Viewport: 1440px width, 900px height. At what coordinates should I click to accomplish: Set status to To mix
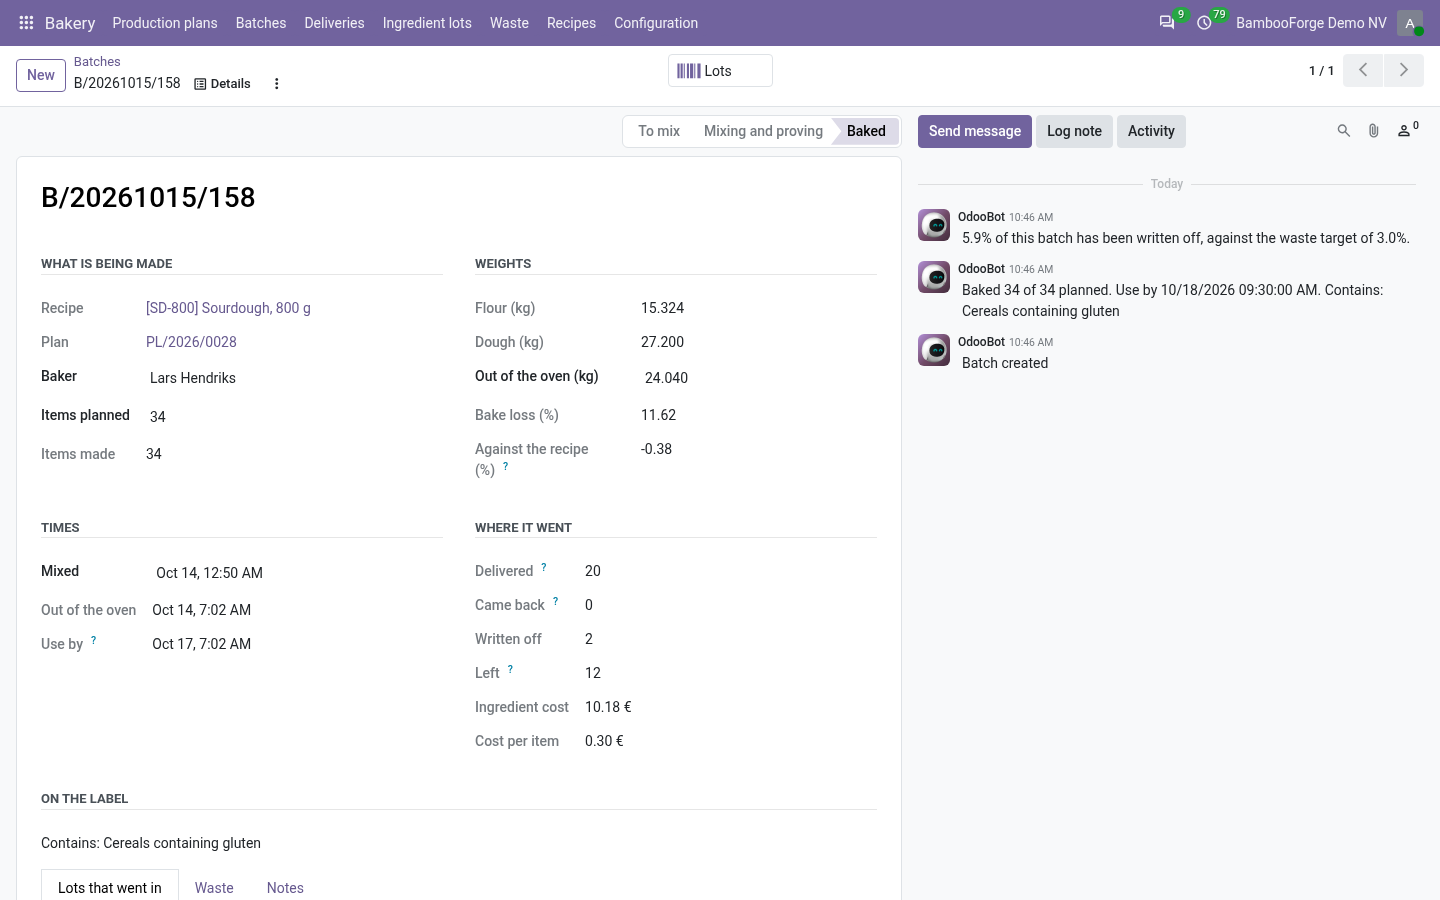pyautogui.click(x=659, y=131)
